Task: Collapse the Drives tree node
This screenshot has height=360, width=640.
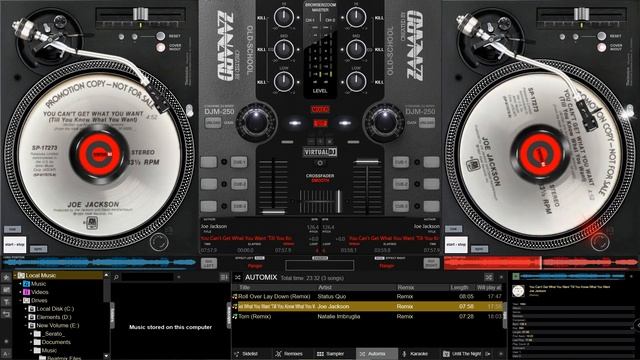Action: coord(20,300)
